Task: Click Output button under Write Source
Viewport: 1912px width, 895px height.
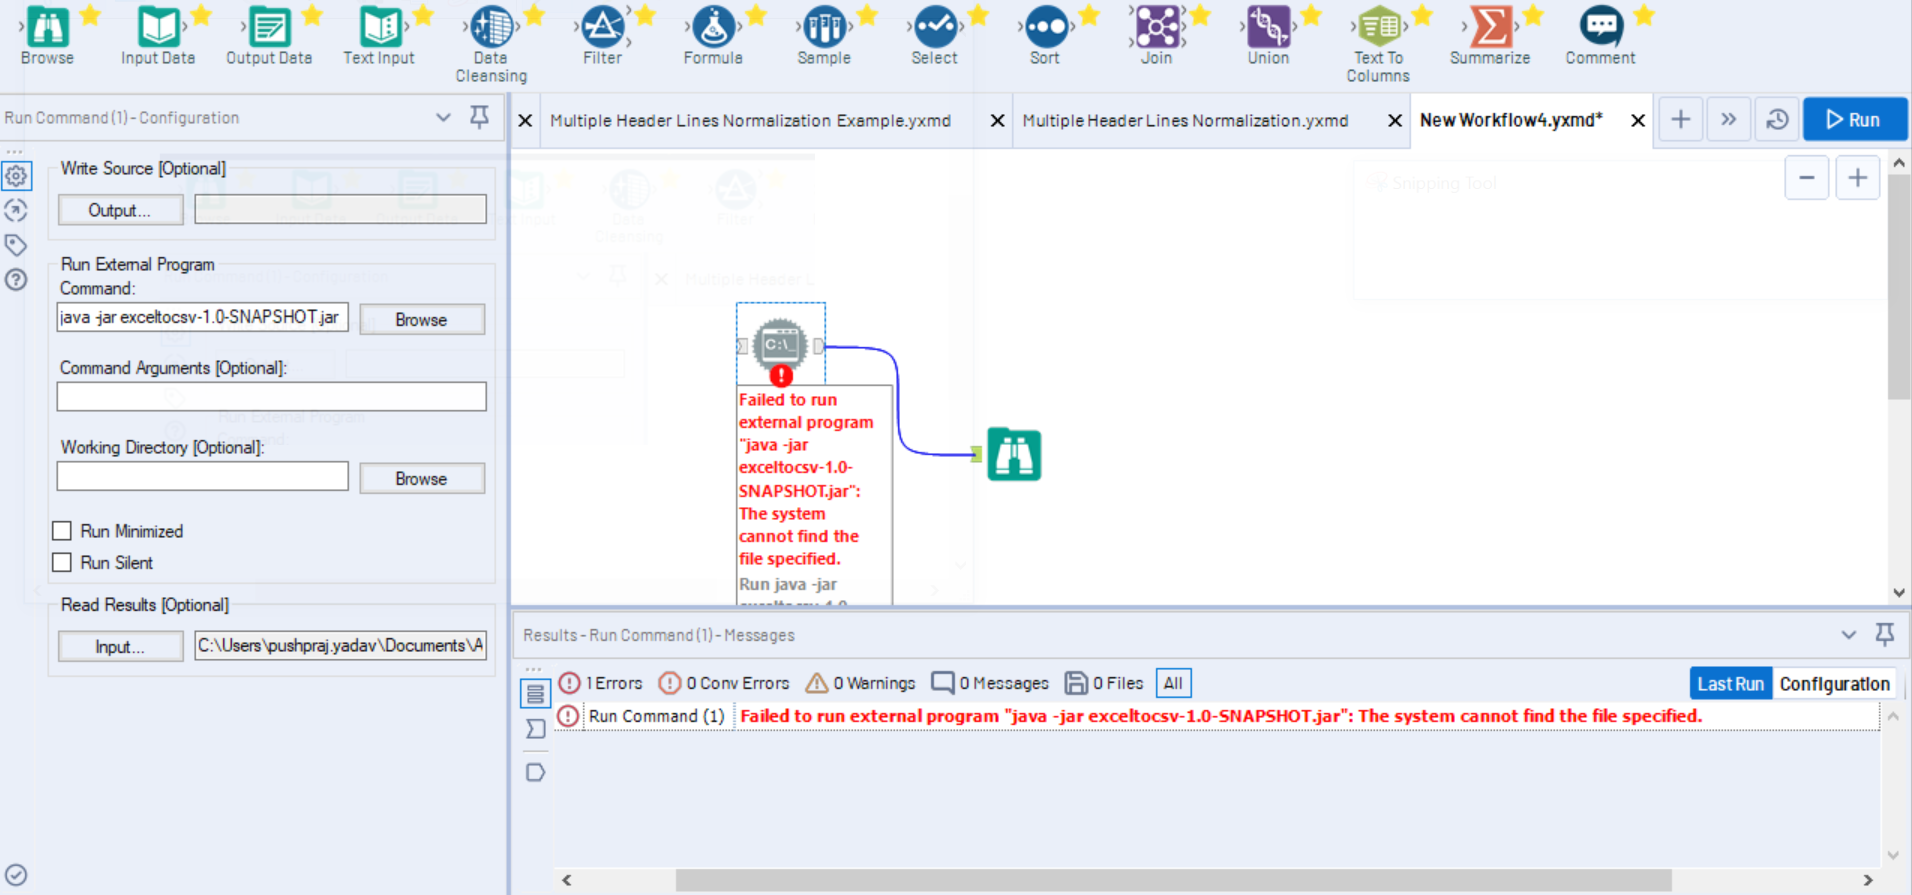Action: click(120, 210)
